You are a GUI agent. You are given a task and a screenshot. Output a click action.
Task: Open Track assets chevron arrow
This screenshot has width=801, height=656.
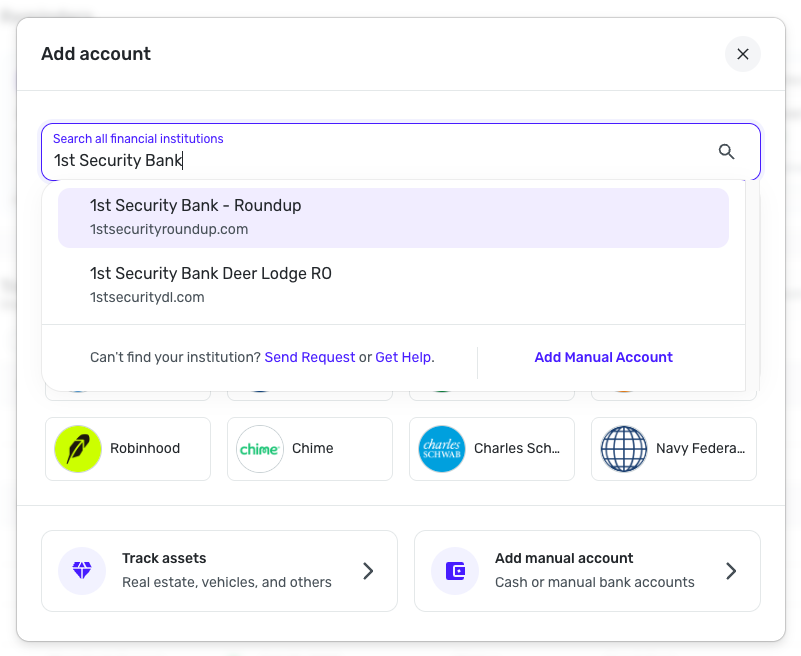[368, 571]
